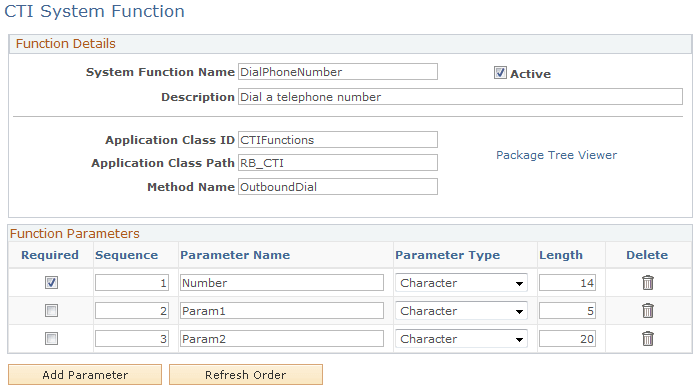The width and height of the screenshot is (699, 391).
Task: Edit the Application Class ID field
Action: (x=338, y=140)
